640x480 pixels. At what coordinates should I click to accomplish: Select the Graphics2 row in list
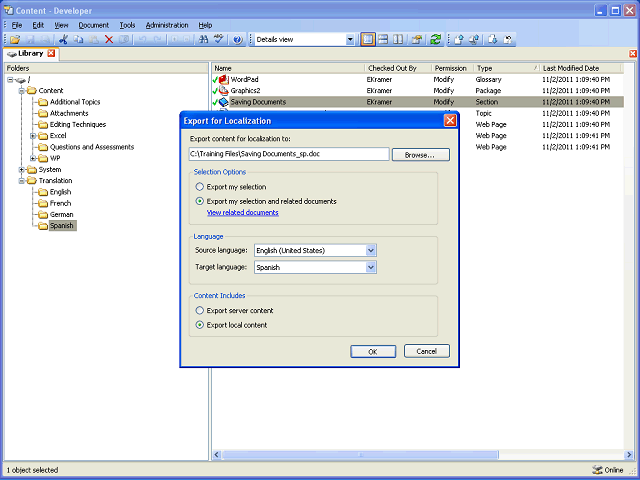coord(418,91)
